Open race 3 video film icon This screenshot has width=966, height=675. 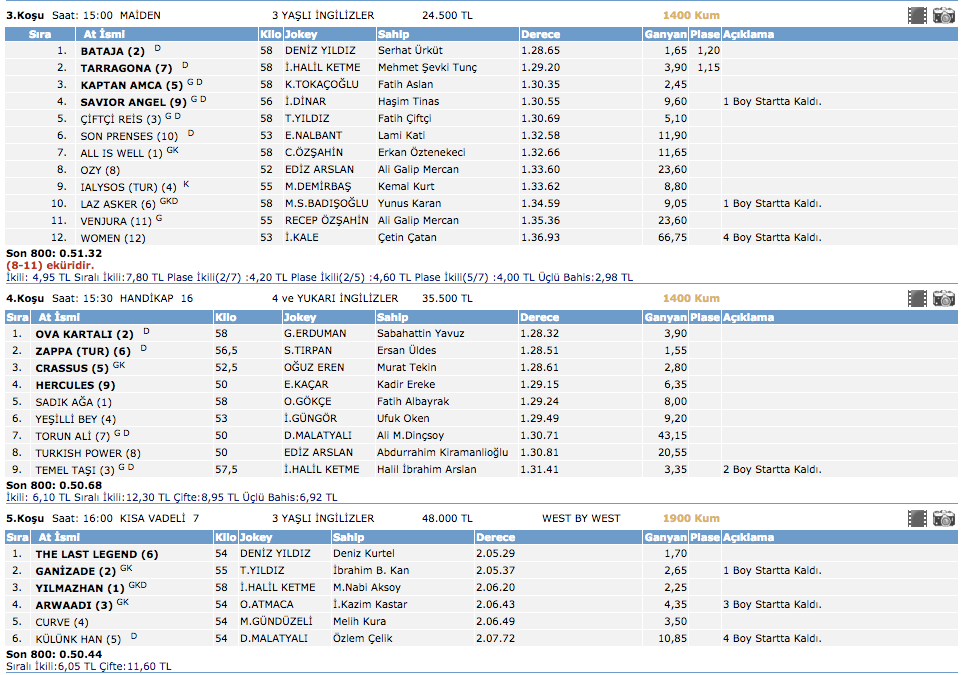tap(917, 15)
